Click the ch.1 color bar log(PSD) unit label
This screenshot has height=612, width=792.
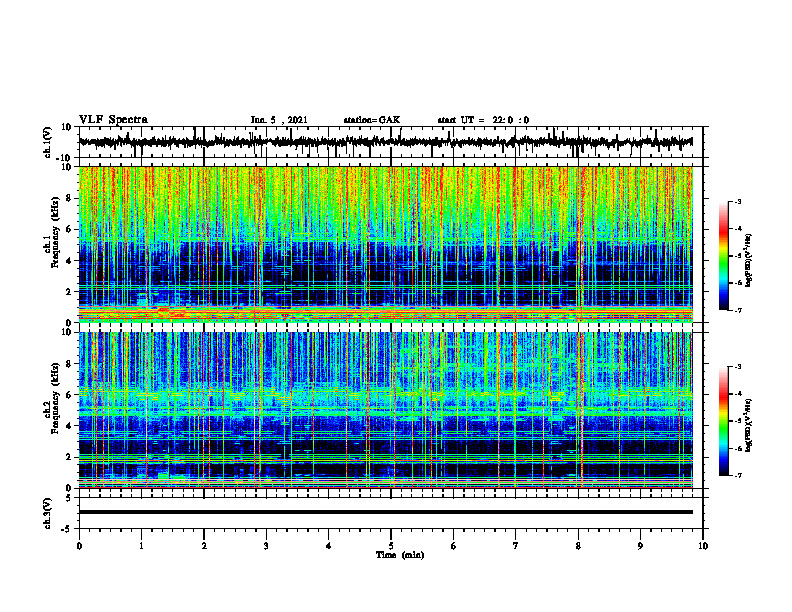(x=748, y=260)
